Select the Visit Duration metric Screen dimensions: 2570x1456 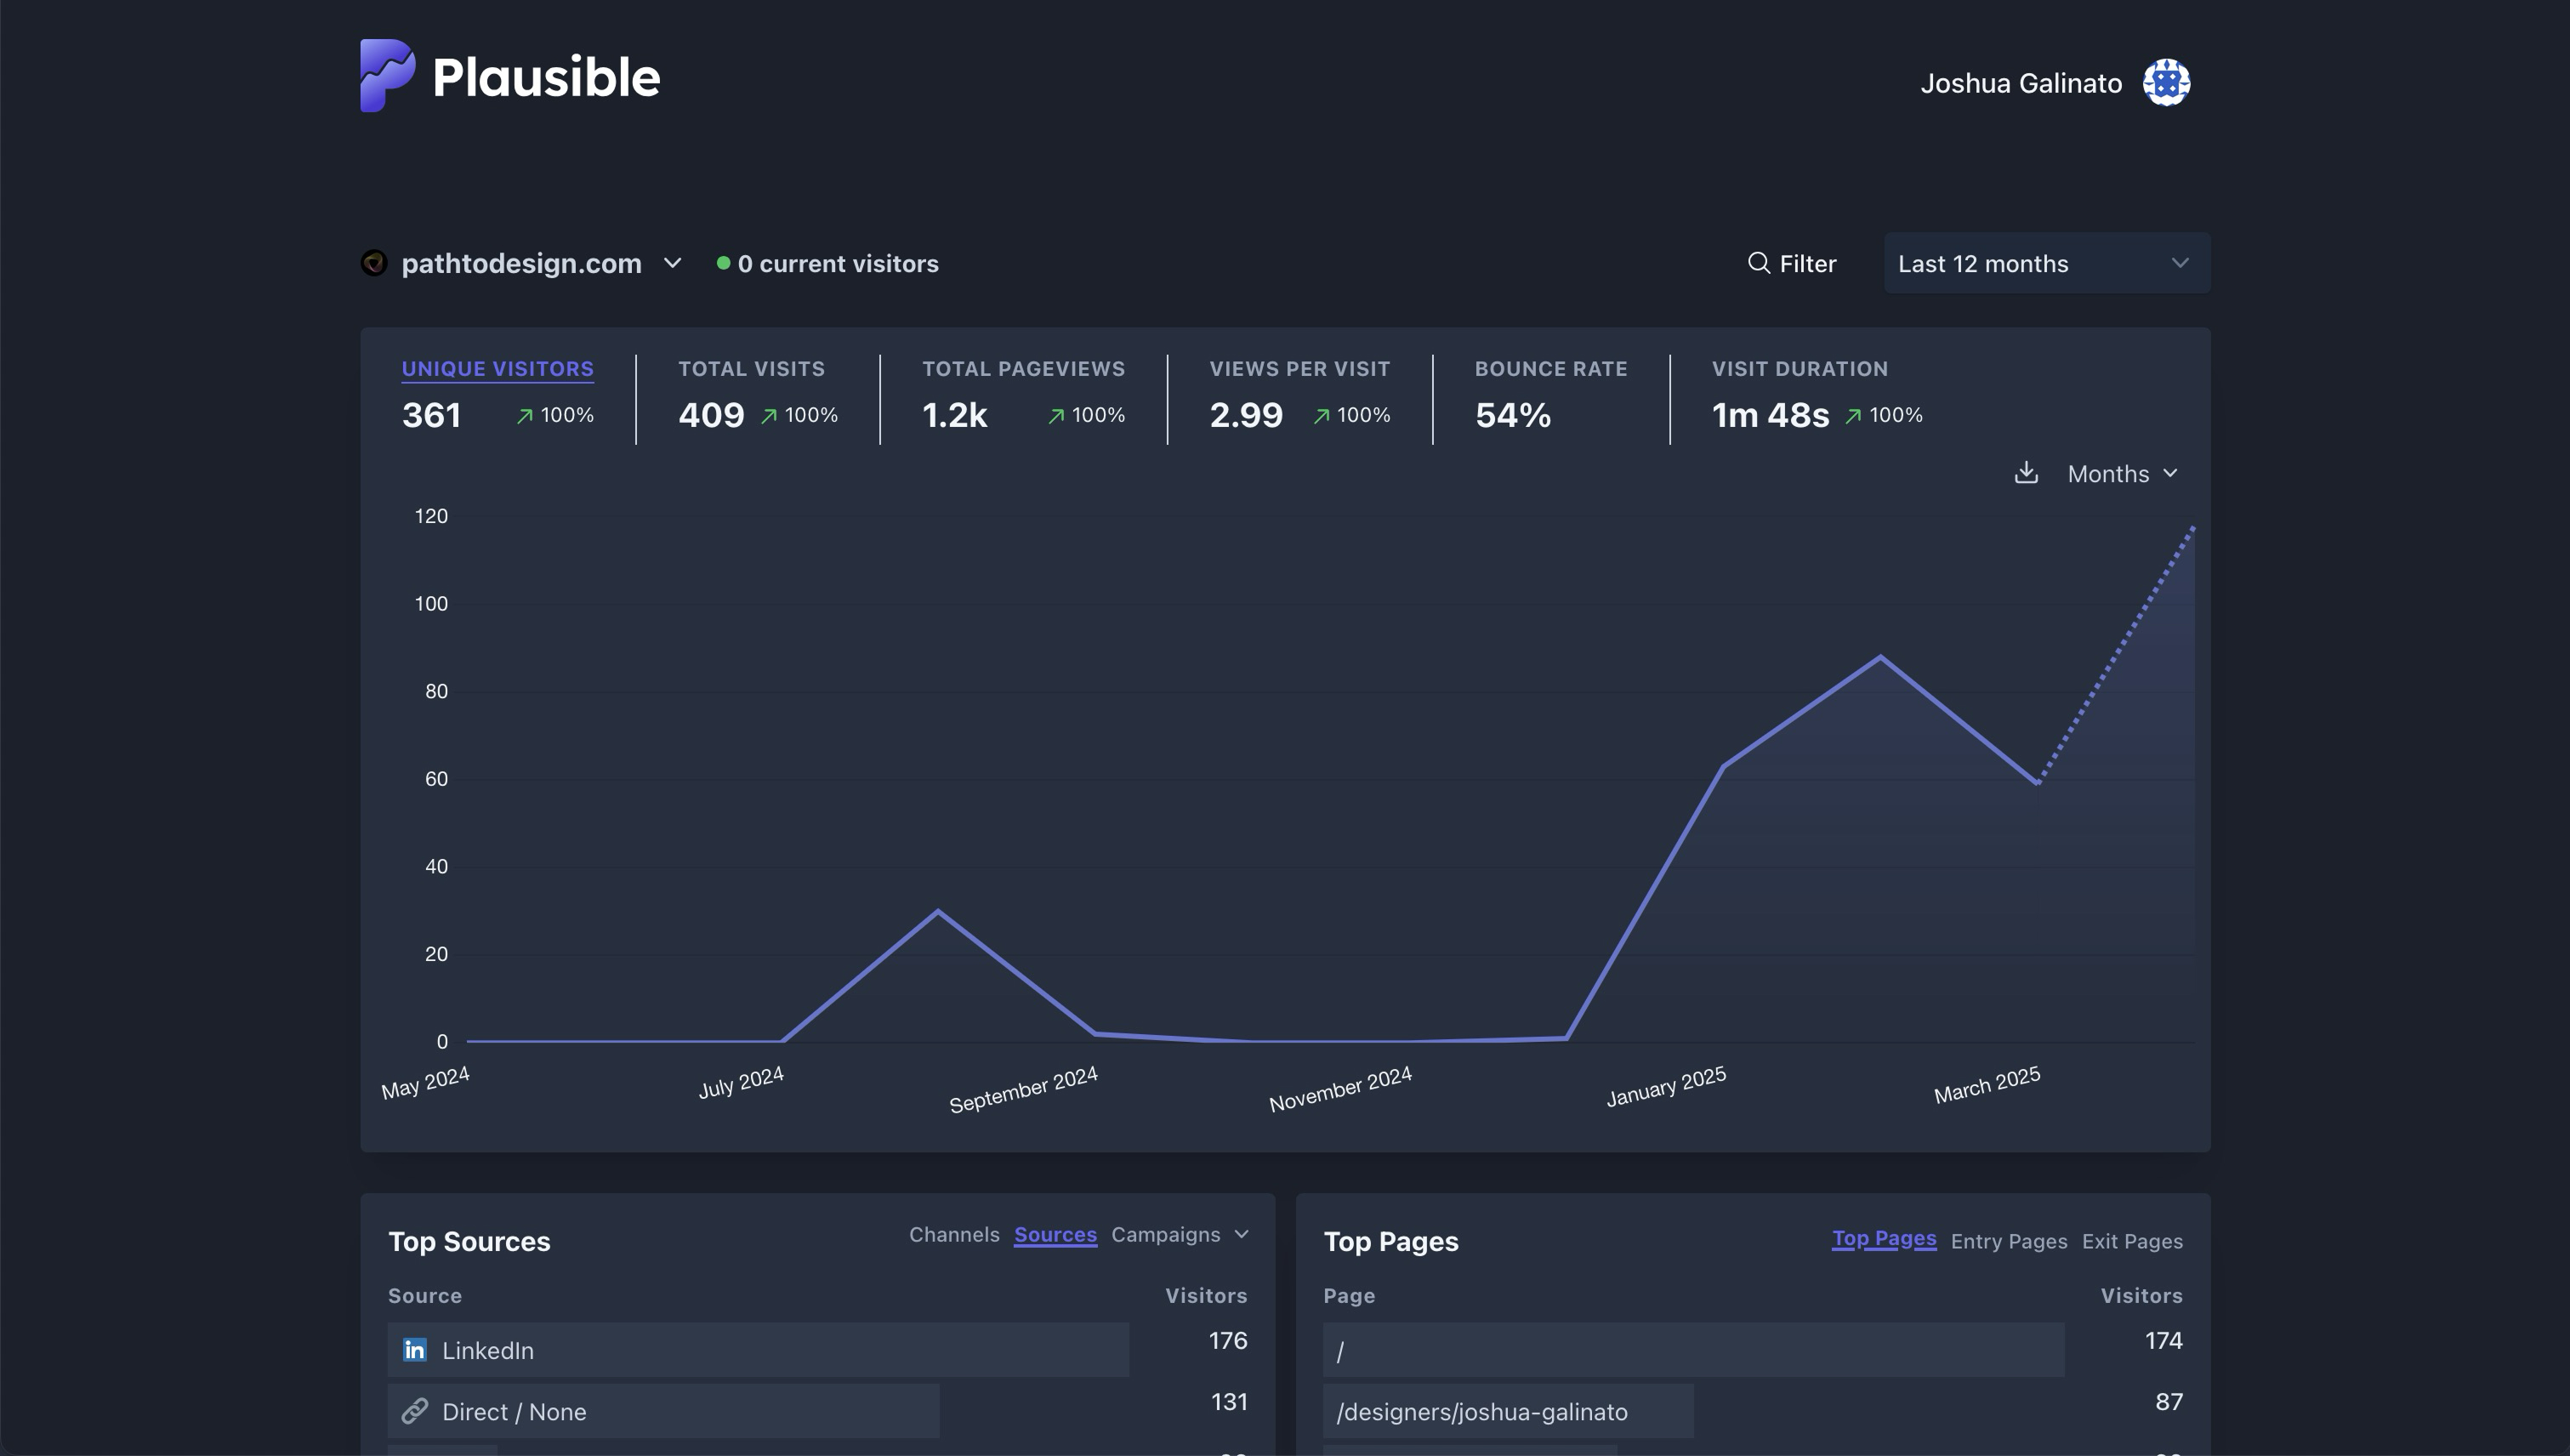(1799, 368)
